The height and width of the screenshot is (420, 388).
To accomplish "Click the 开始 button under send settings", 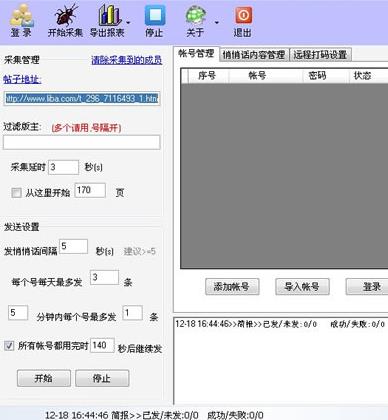I will (44, 378).
